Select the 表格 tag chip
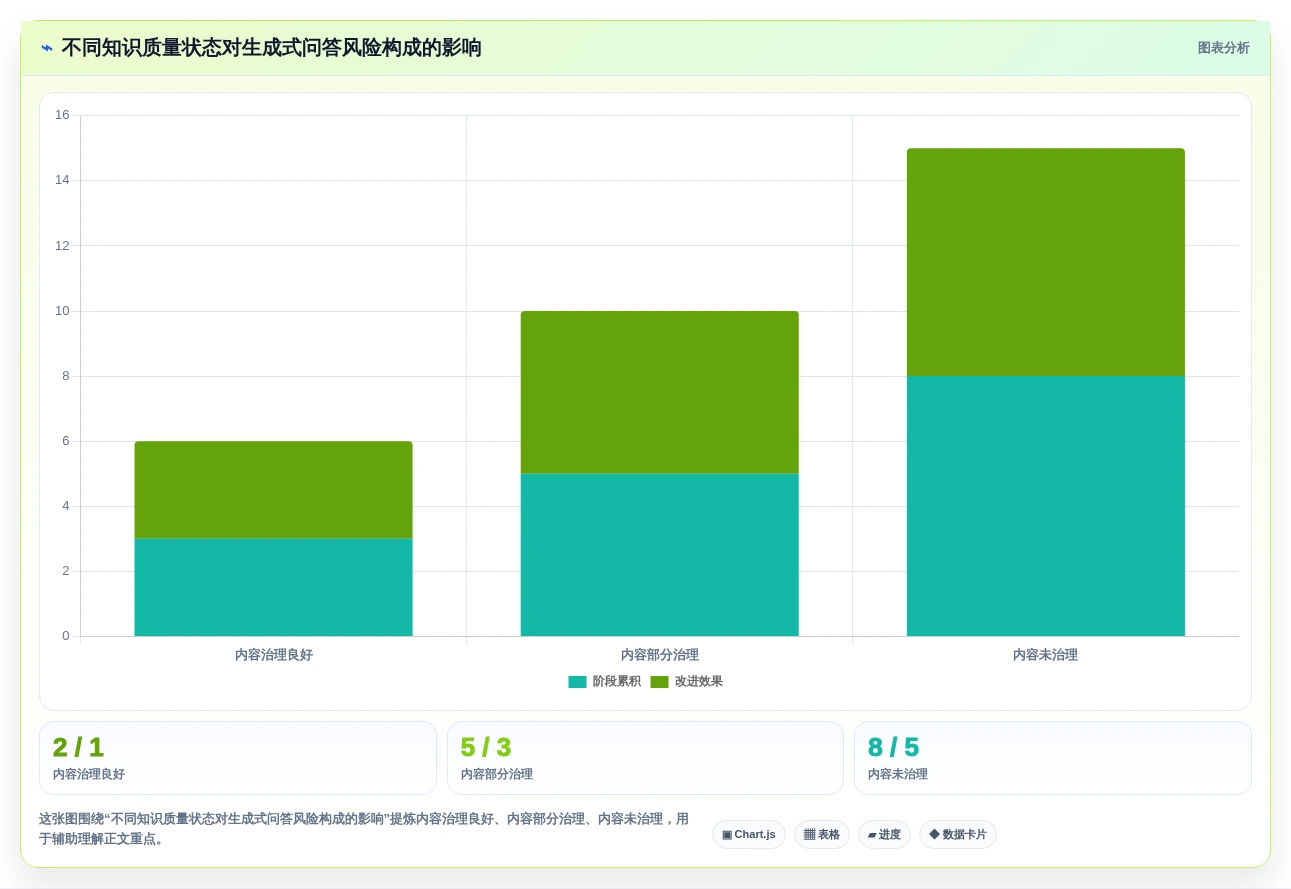The width and height of the screenshot is (1291, 889). pos(822,834)
